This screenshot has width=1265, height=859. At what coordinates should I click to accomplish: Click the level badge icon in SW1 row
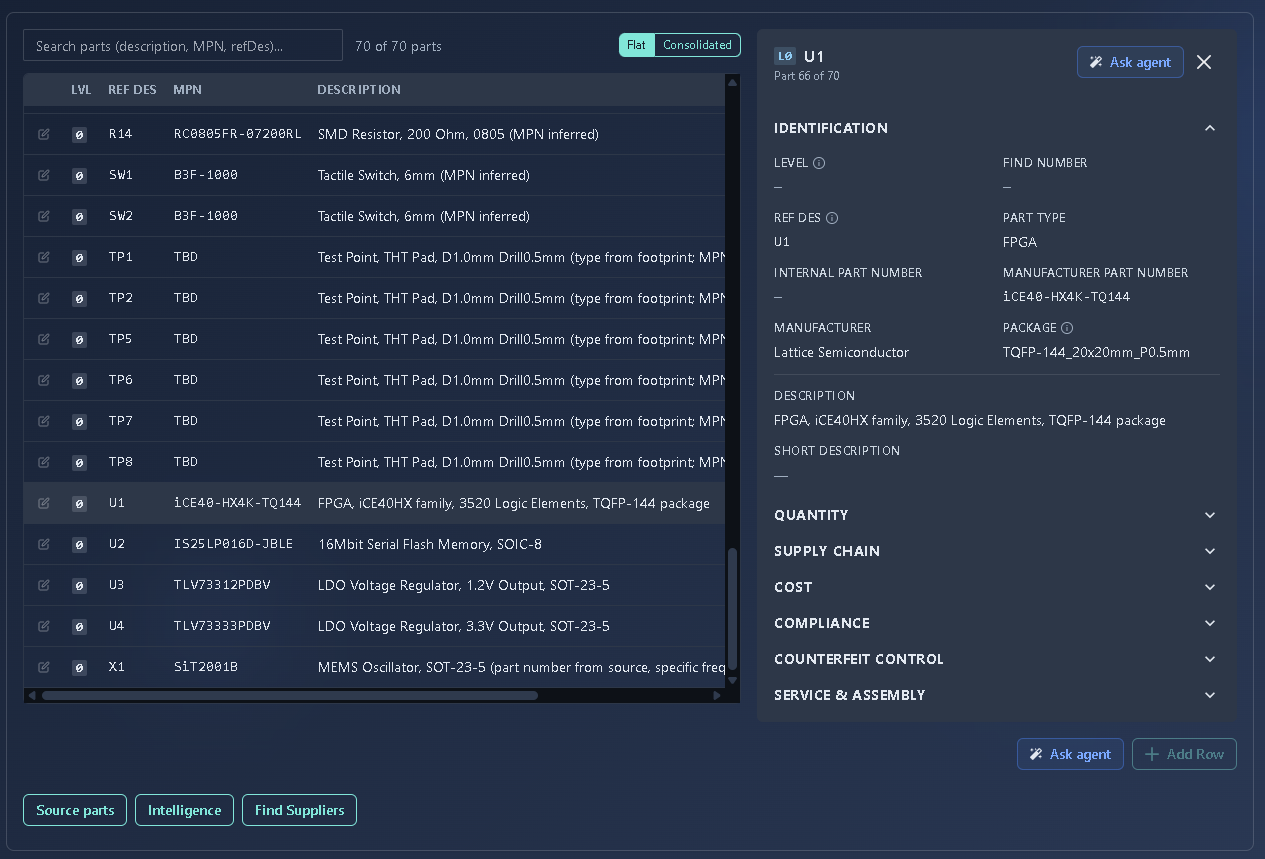(79, 175)
